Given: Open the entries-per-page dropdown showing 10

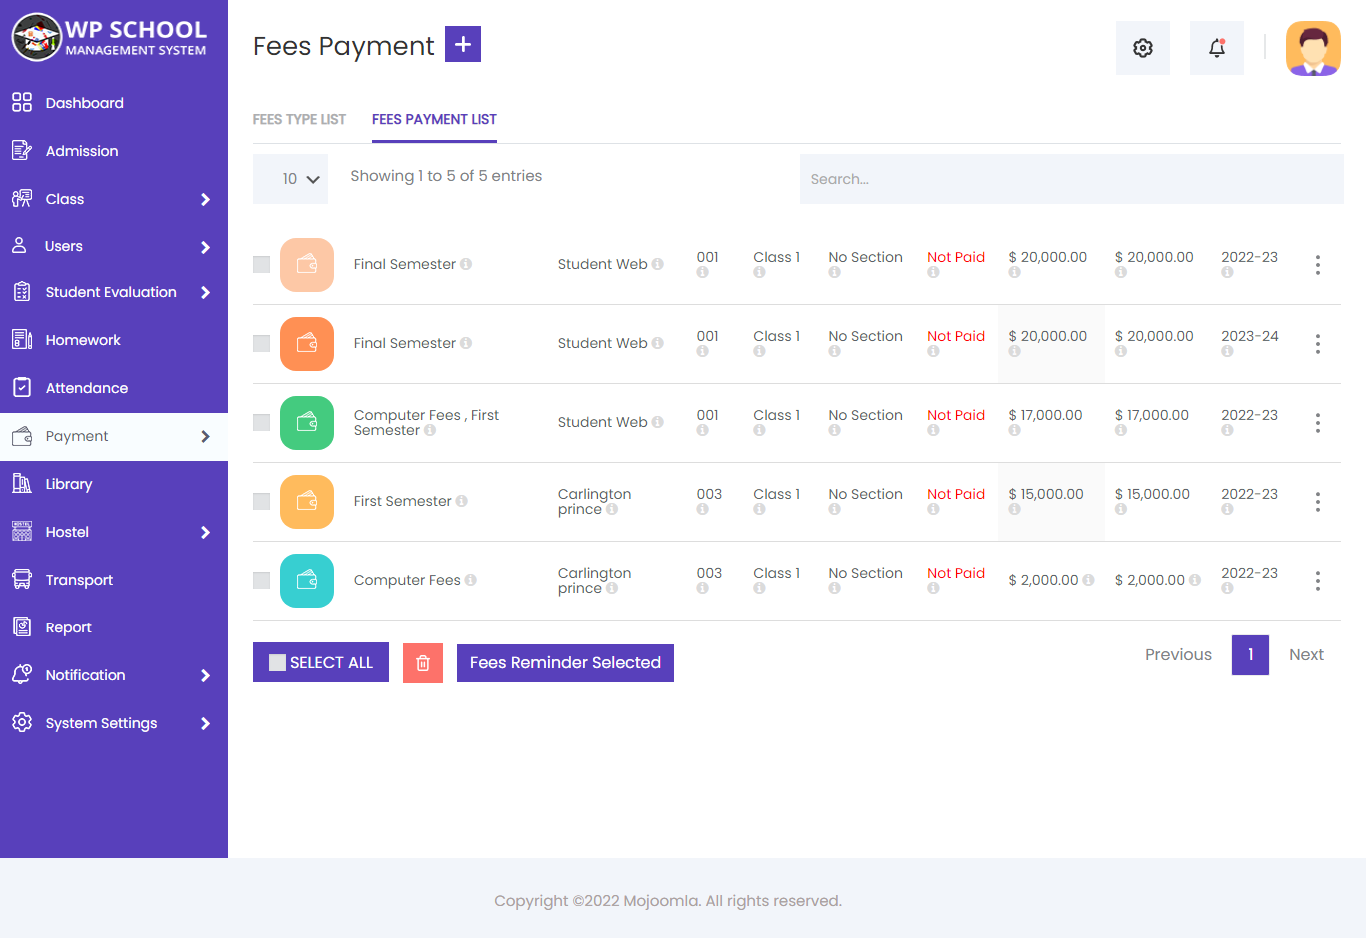Looking at the screenshot, I should click(290, 178).
